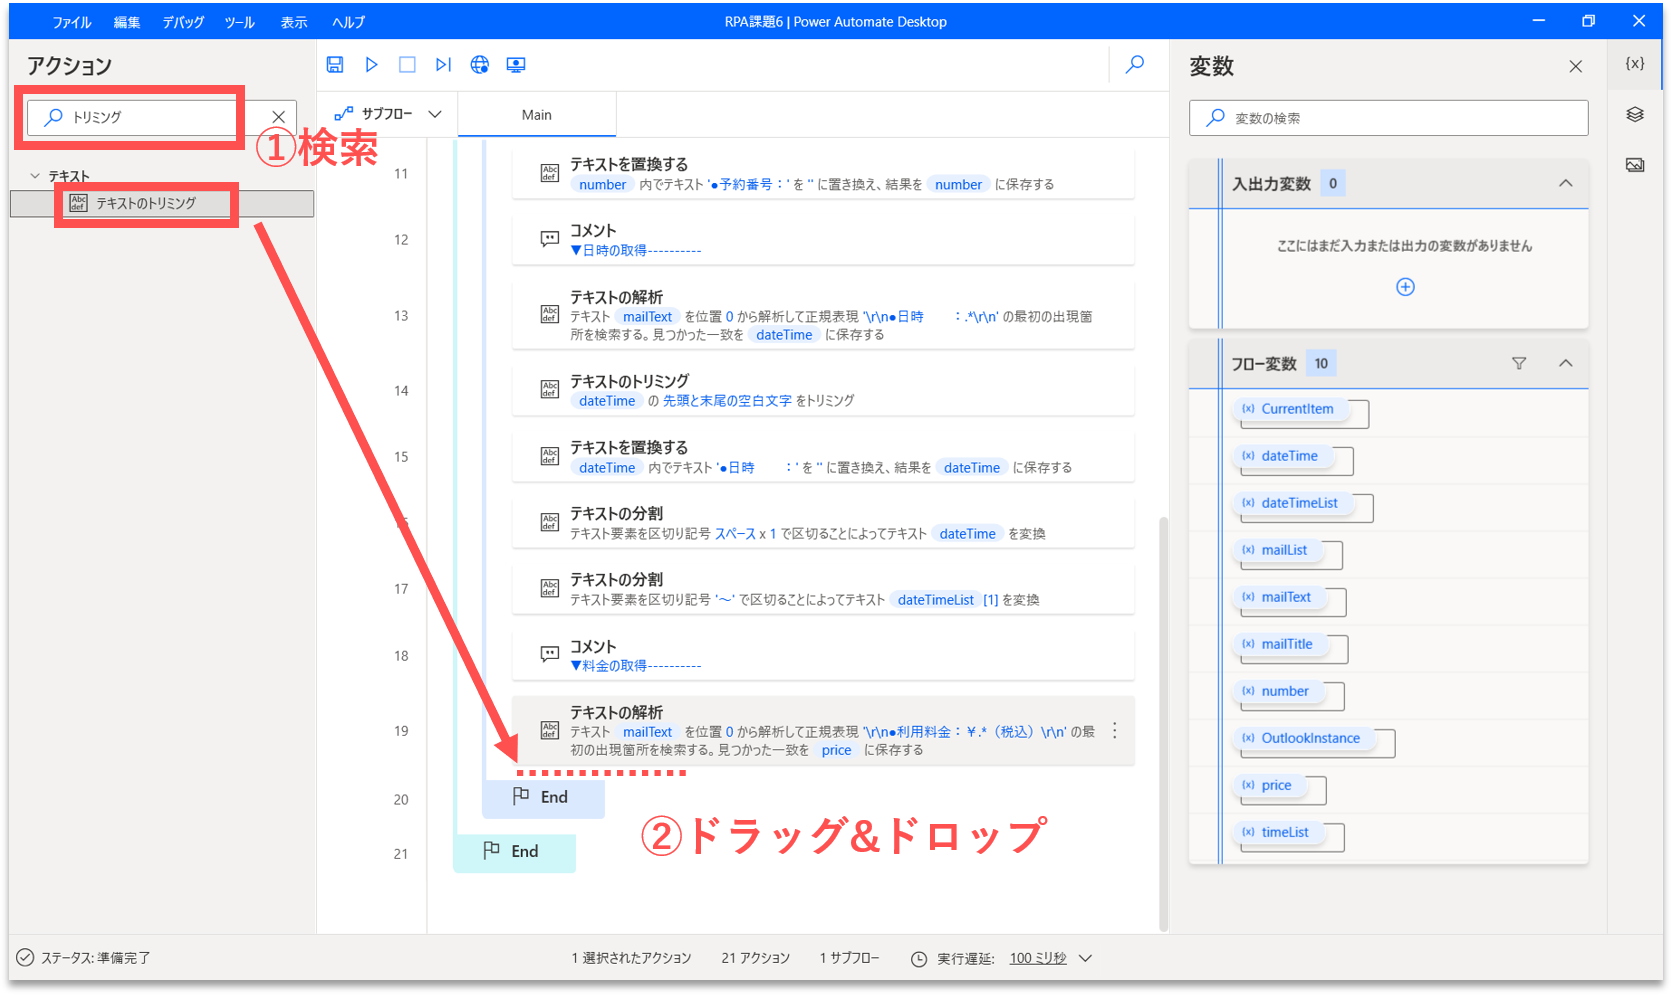This screenshot has width=1672, height=995.
Task: Click the 100 ミリ秒 run delay link
Action: coord(1038,958)
